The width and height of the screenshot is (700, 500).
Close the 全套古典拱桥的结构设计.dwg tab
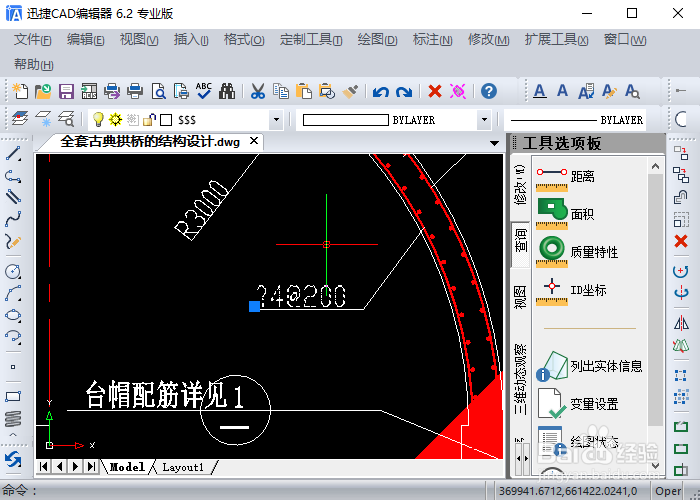pyautogui.click(x=254, y=141)
